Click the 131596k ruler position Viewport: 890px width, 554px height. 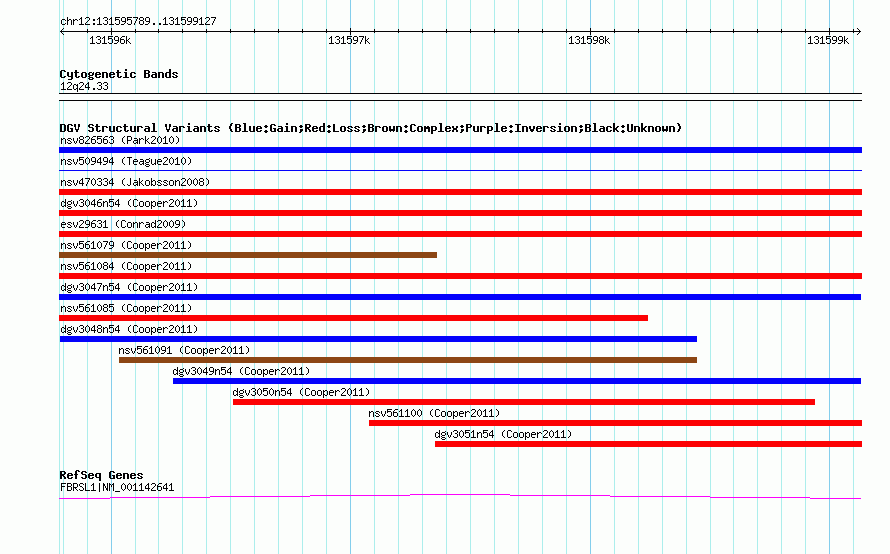pyautogui.click(x=110, y=40)
